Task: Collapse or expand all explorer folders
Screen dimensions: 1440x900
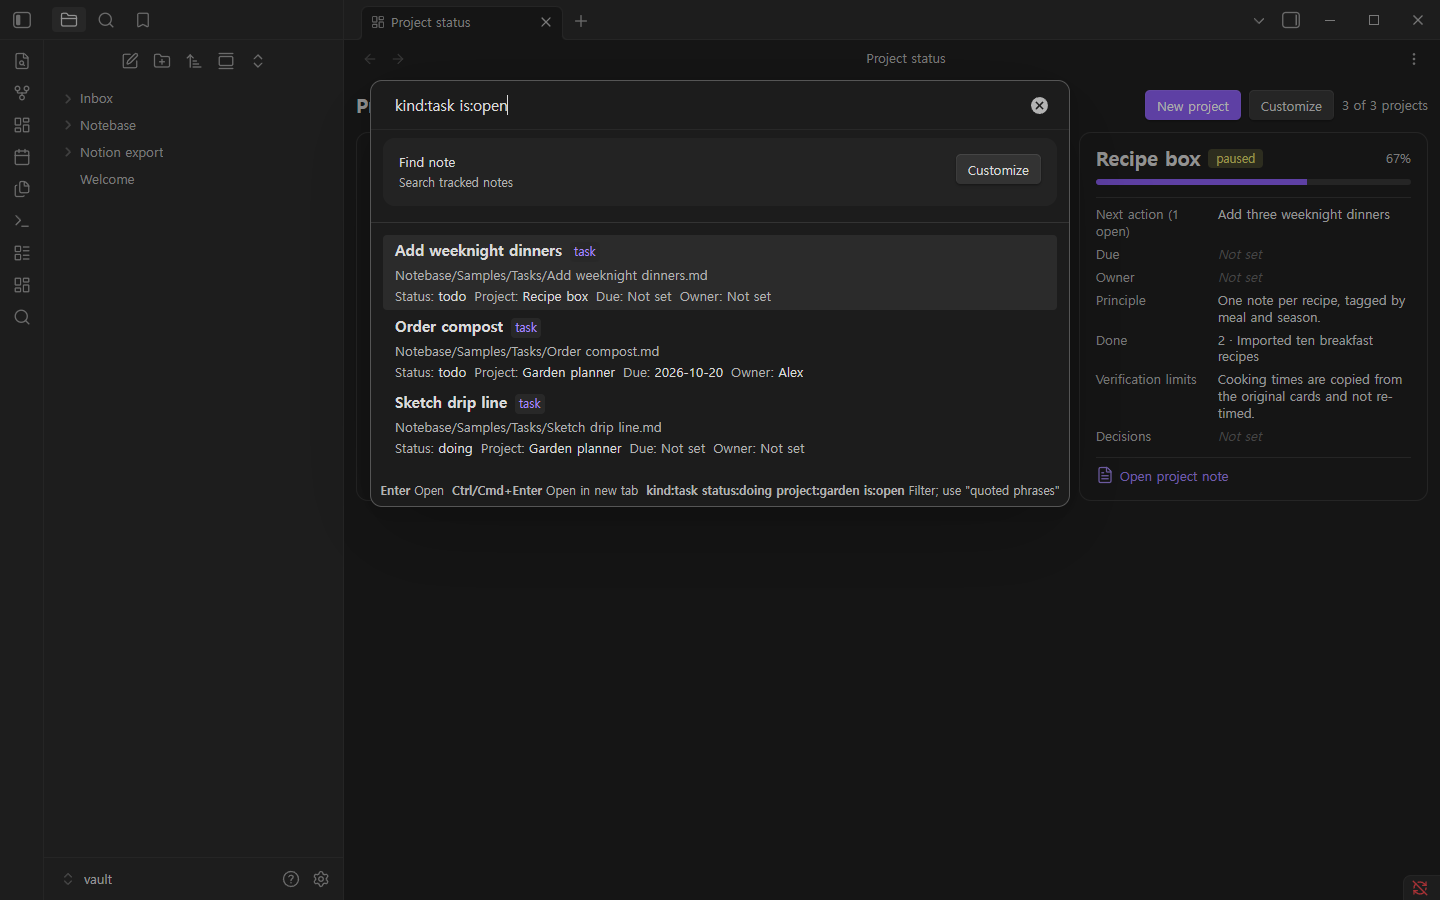Action: [x=258, y=61]
